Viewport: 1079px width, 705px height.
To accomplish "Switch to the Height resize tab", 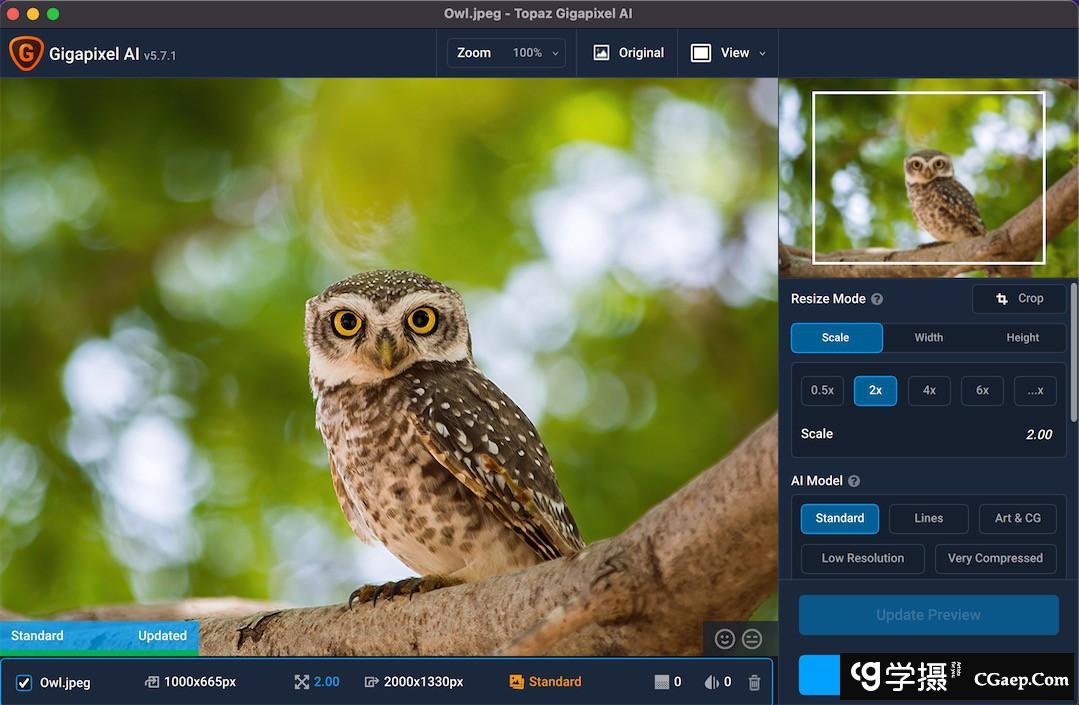I will (1022, 338).
